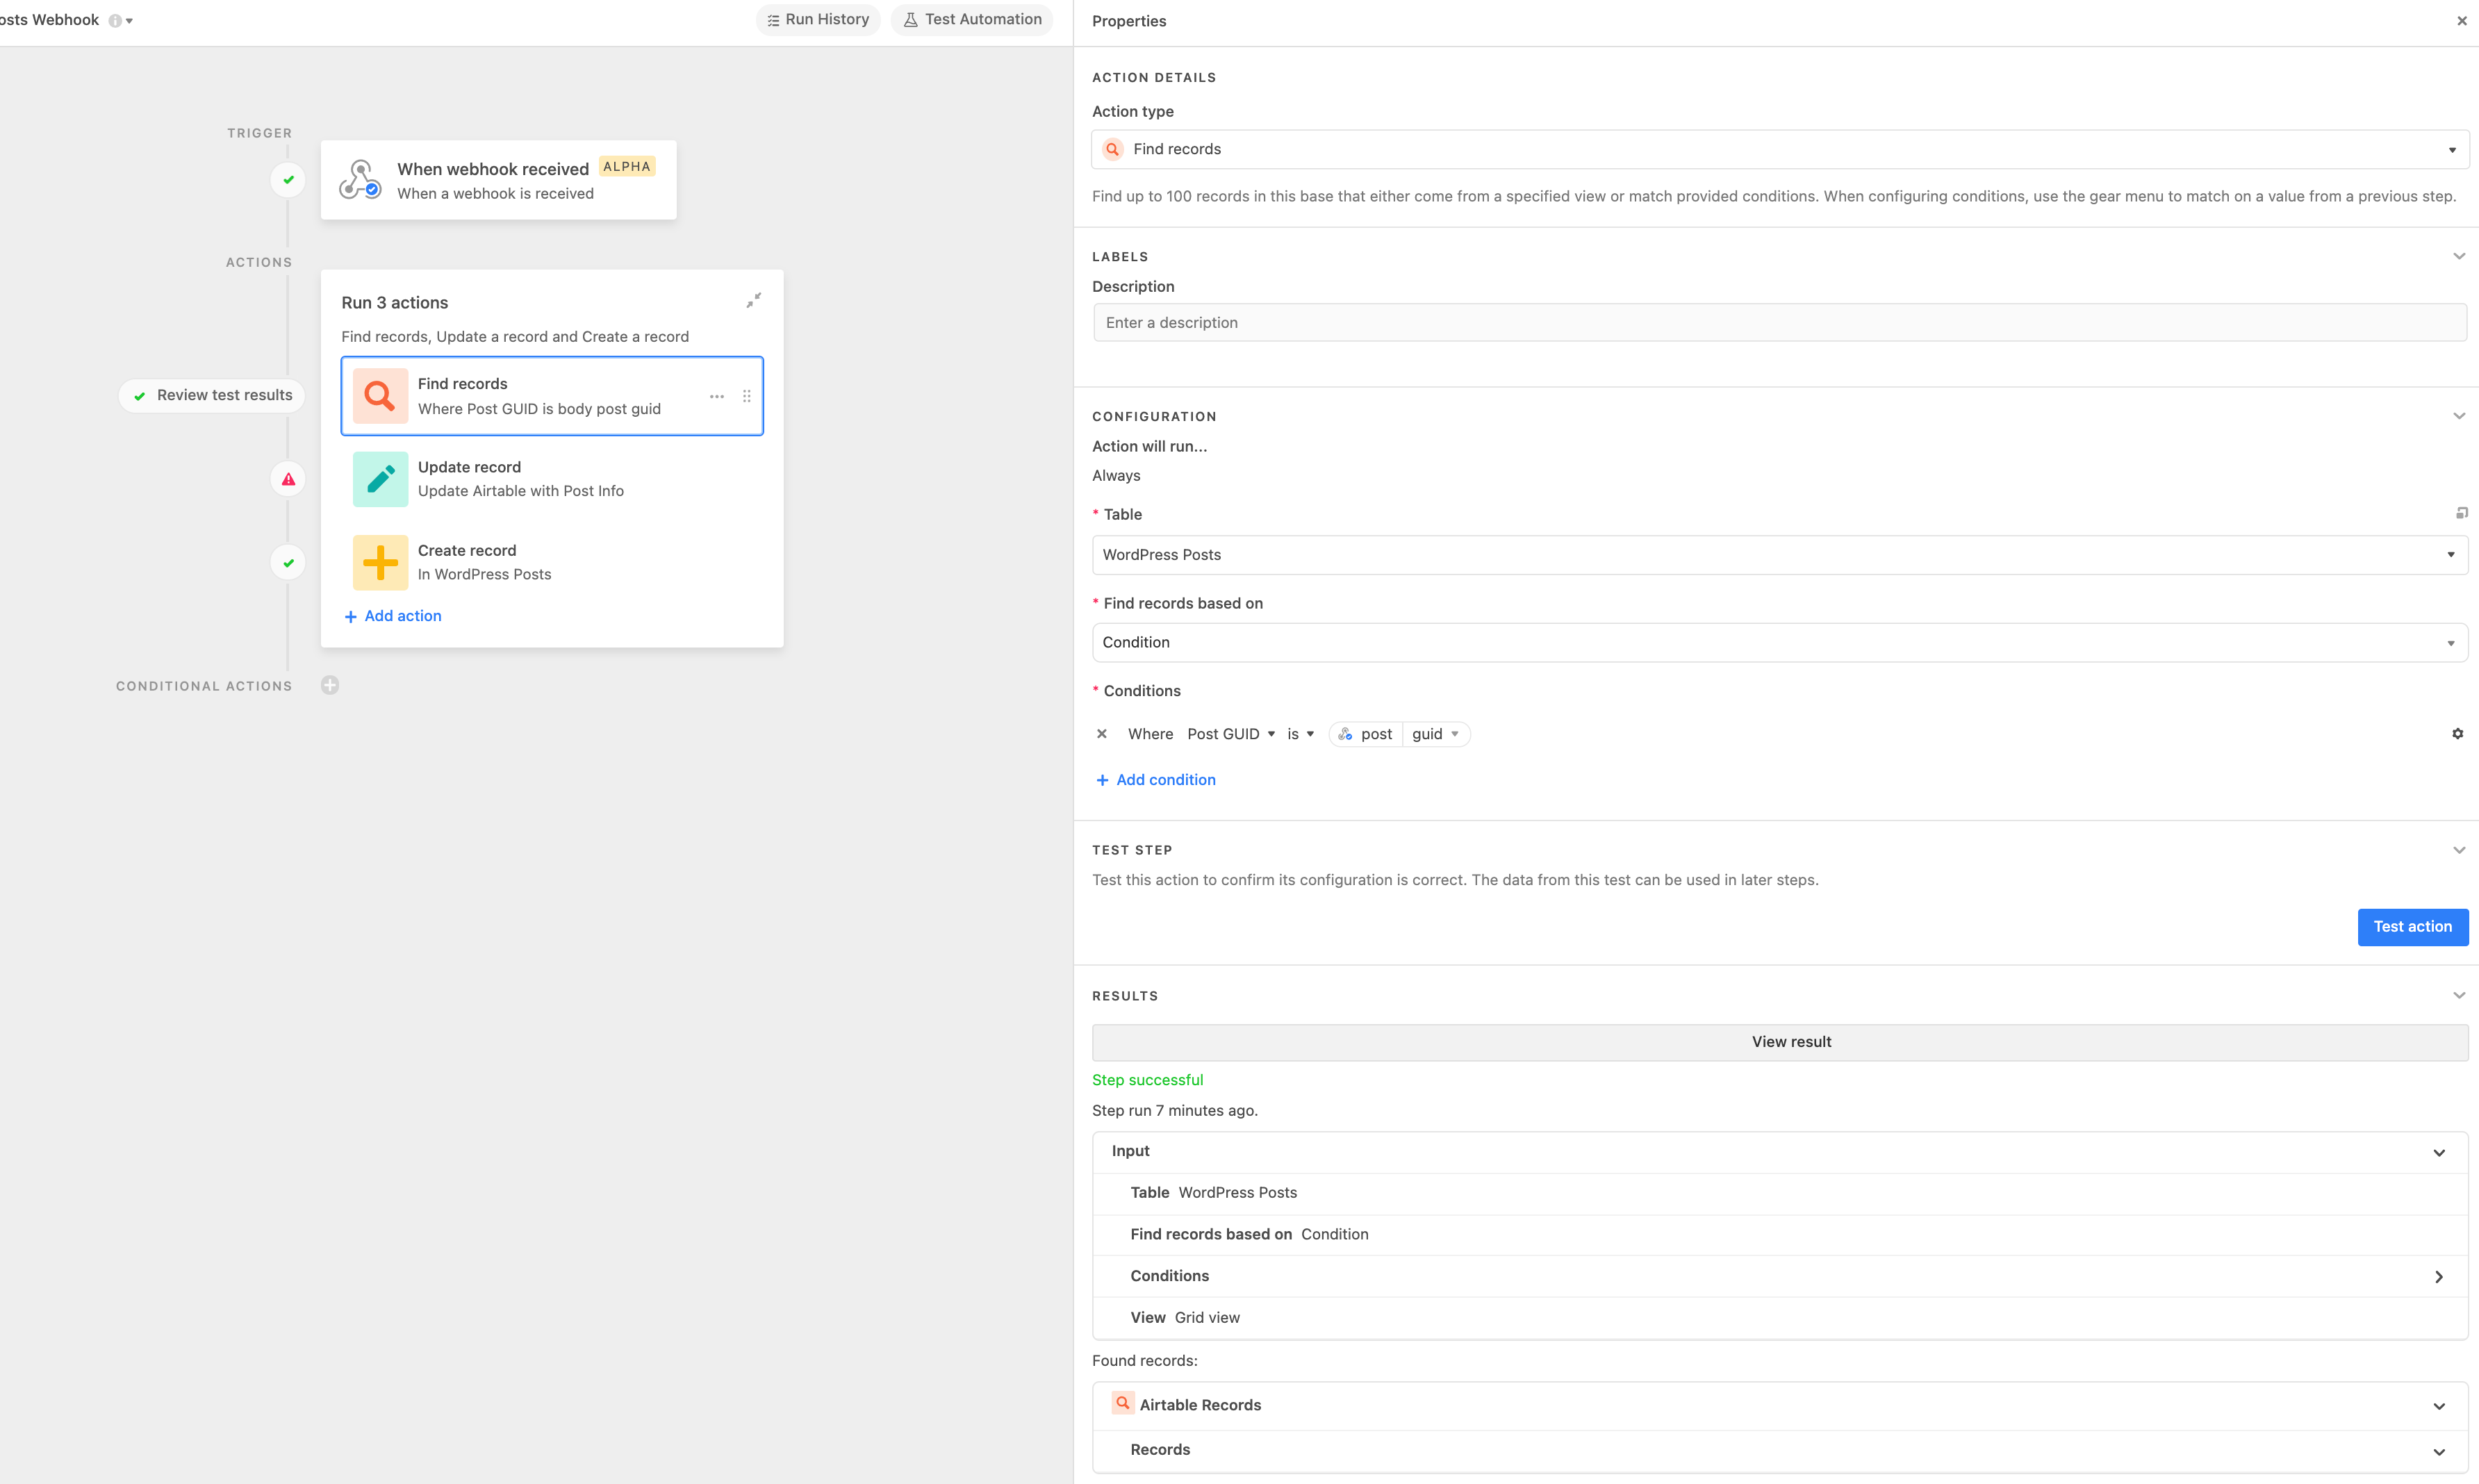Click the green check beside Create record
2479x1484 pixels.
coord(288,563)
